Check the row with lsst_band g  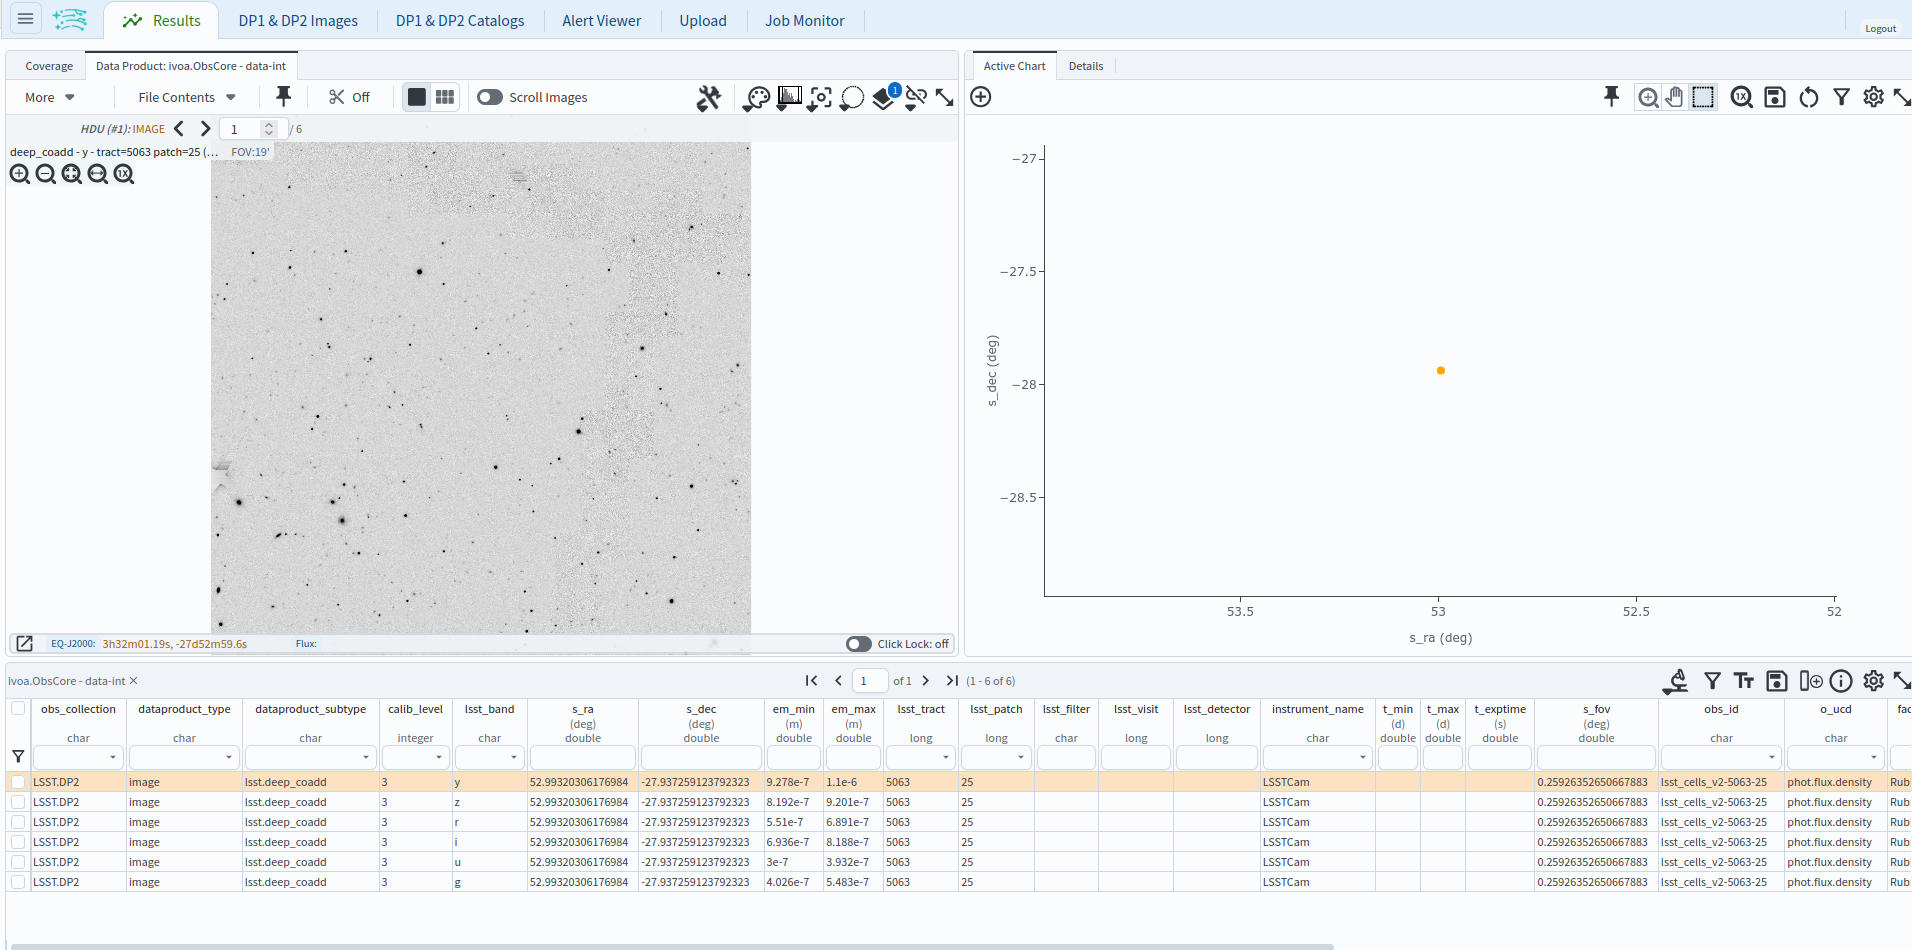(18, 882)
